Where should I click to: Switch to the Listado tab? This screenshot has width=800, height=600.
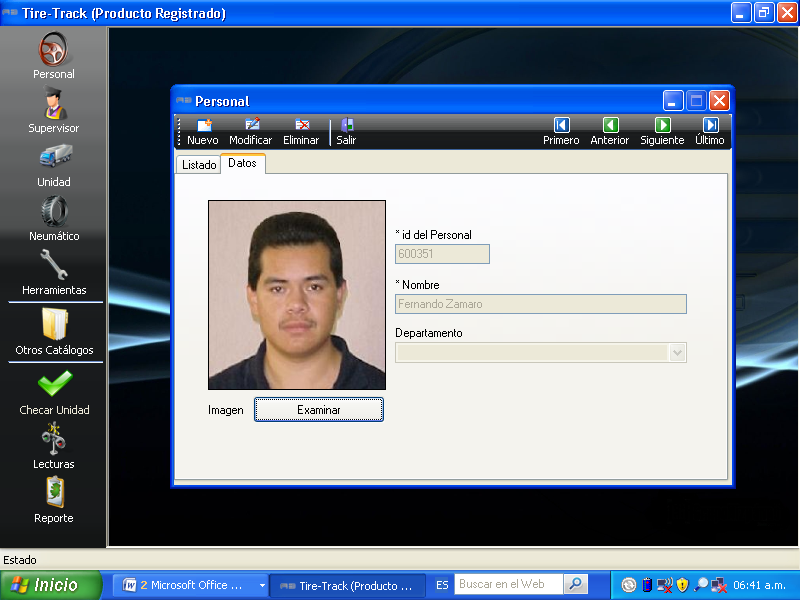(199, 165)
